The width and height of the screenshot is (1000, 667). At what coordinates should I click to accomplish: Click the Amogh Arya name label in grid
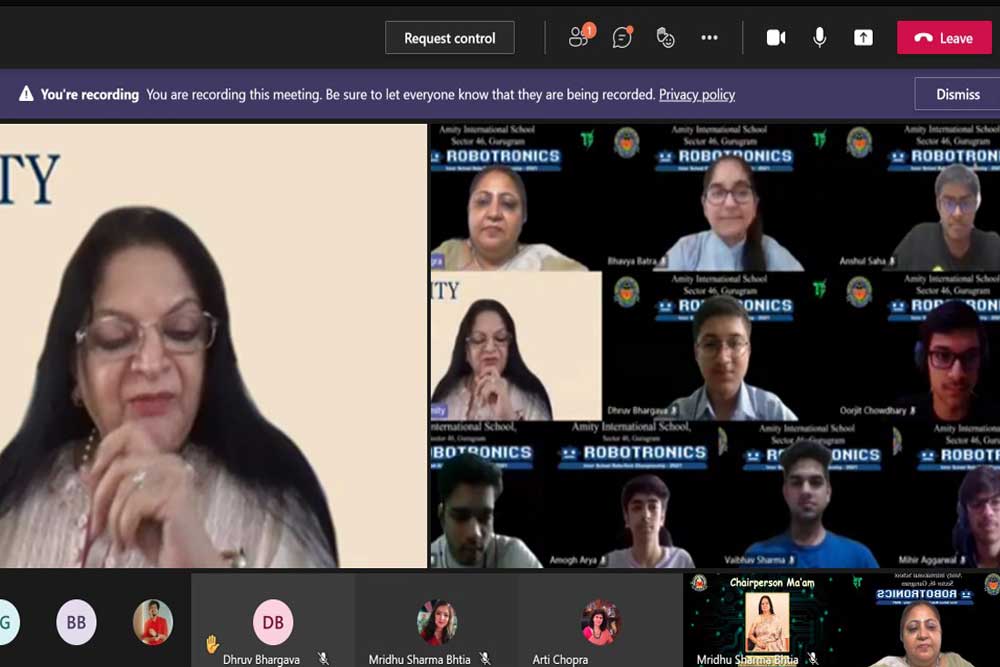[x=573, y=560]
